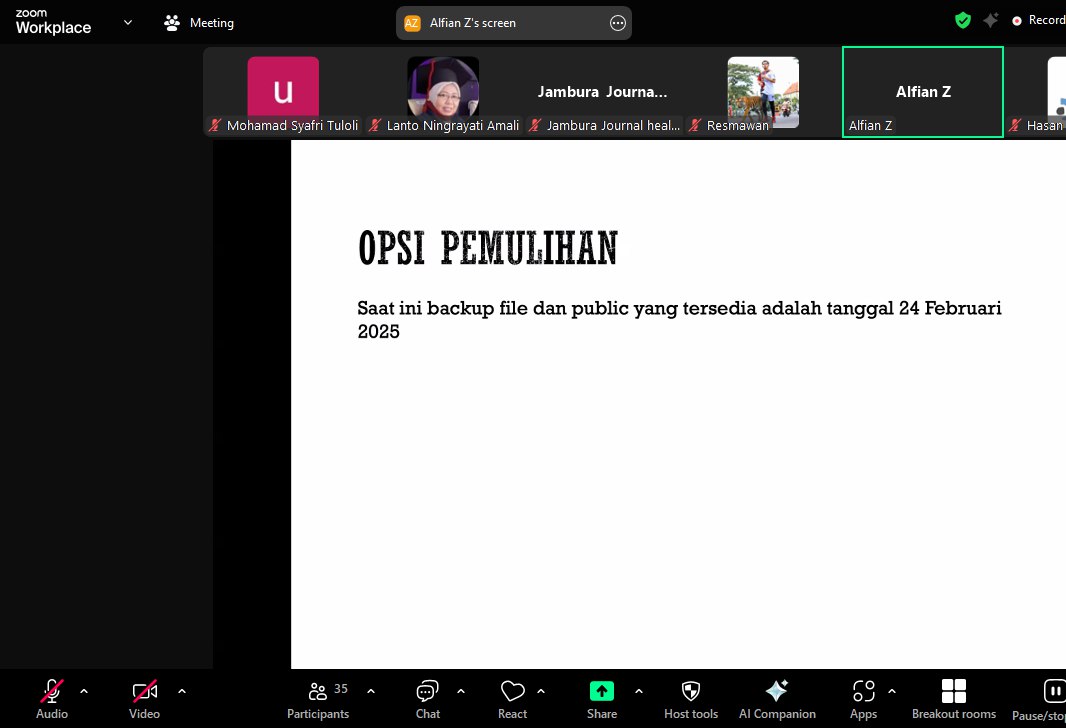Screen dimensions: 1066x728
Task: Click muted mic icon beside Jambura Journal heal...
Action: 535,125
